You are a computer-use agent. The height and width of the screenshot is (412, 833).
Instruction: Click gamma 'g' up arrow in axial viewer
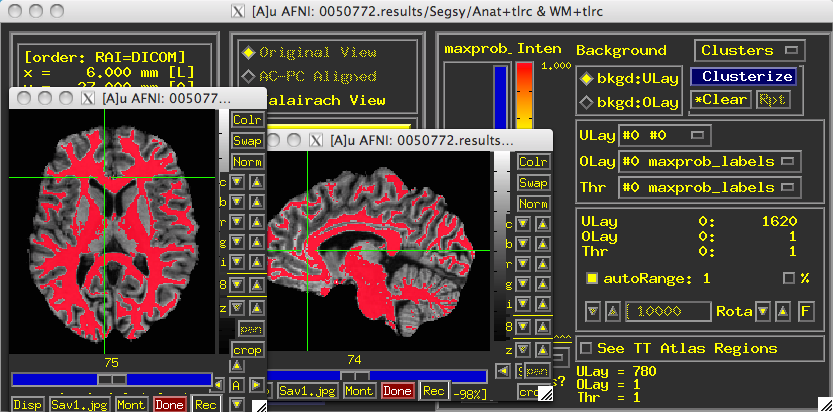pos(257,243)
